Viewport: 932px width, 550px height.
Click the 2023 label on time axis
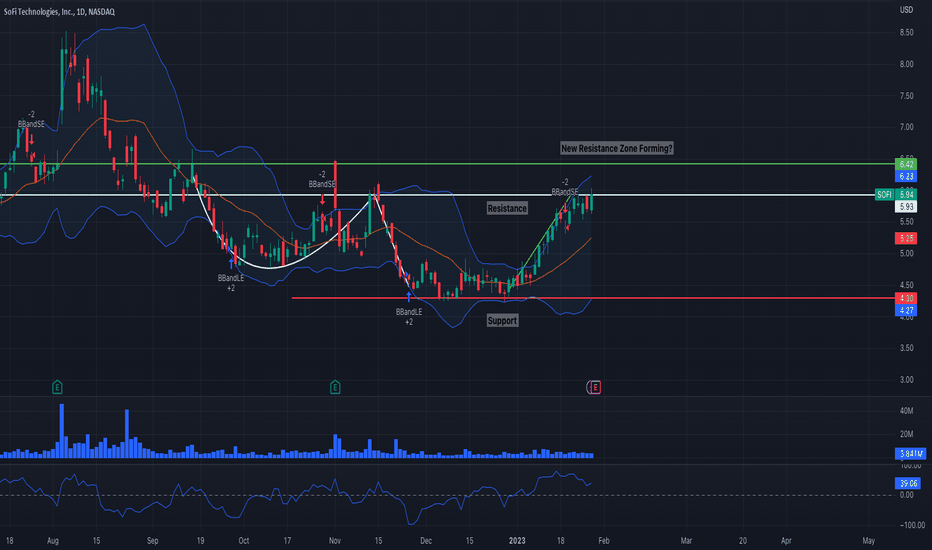click(517, 540)
